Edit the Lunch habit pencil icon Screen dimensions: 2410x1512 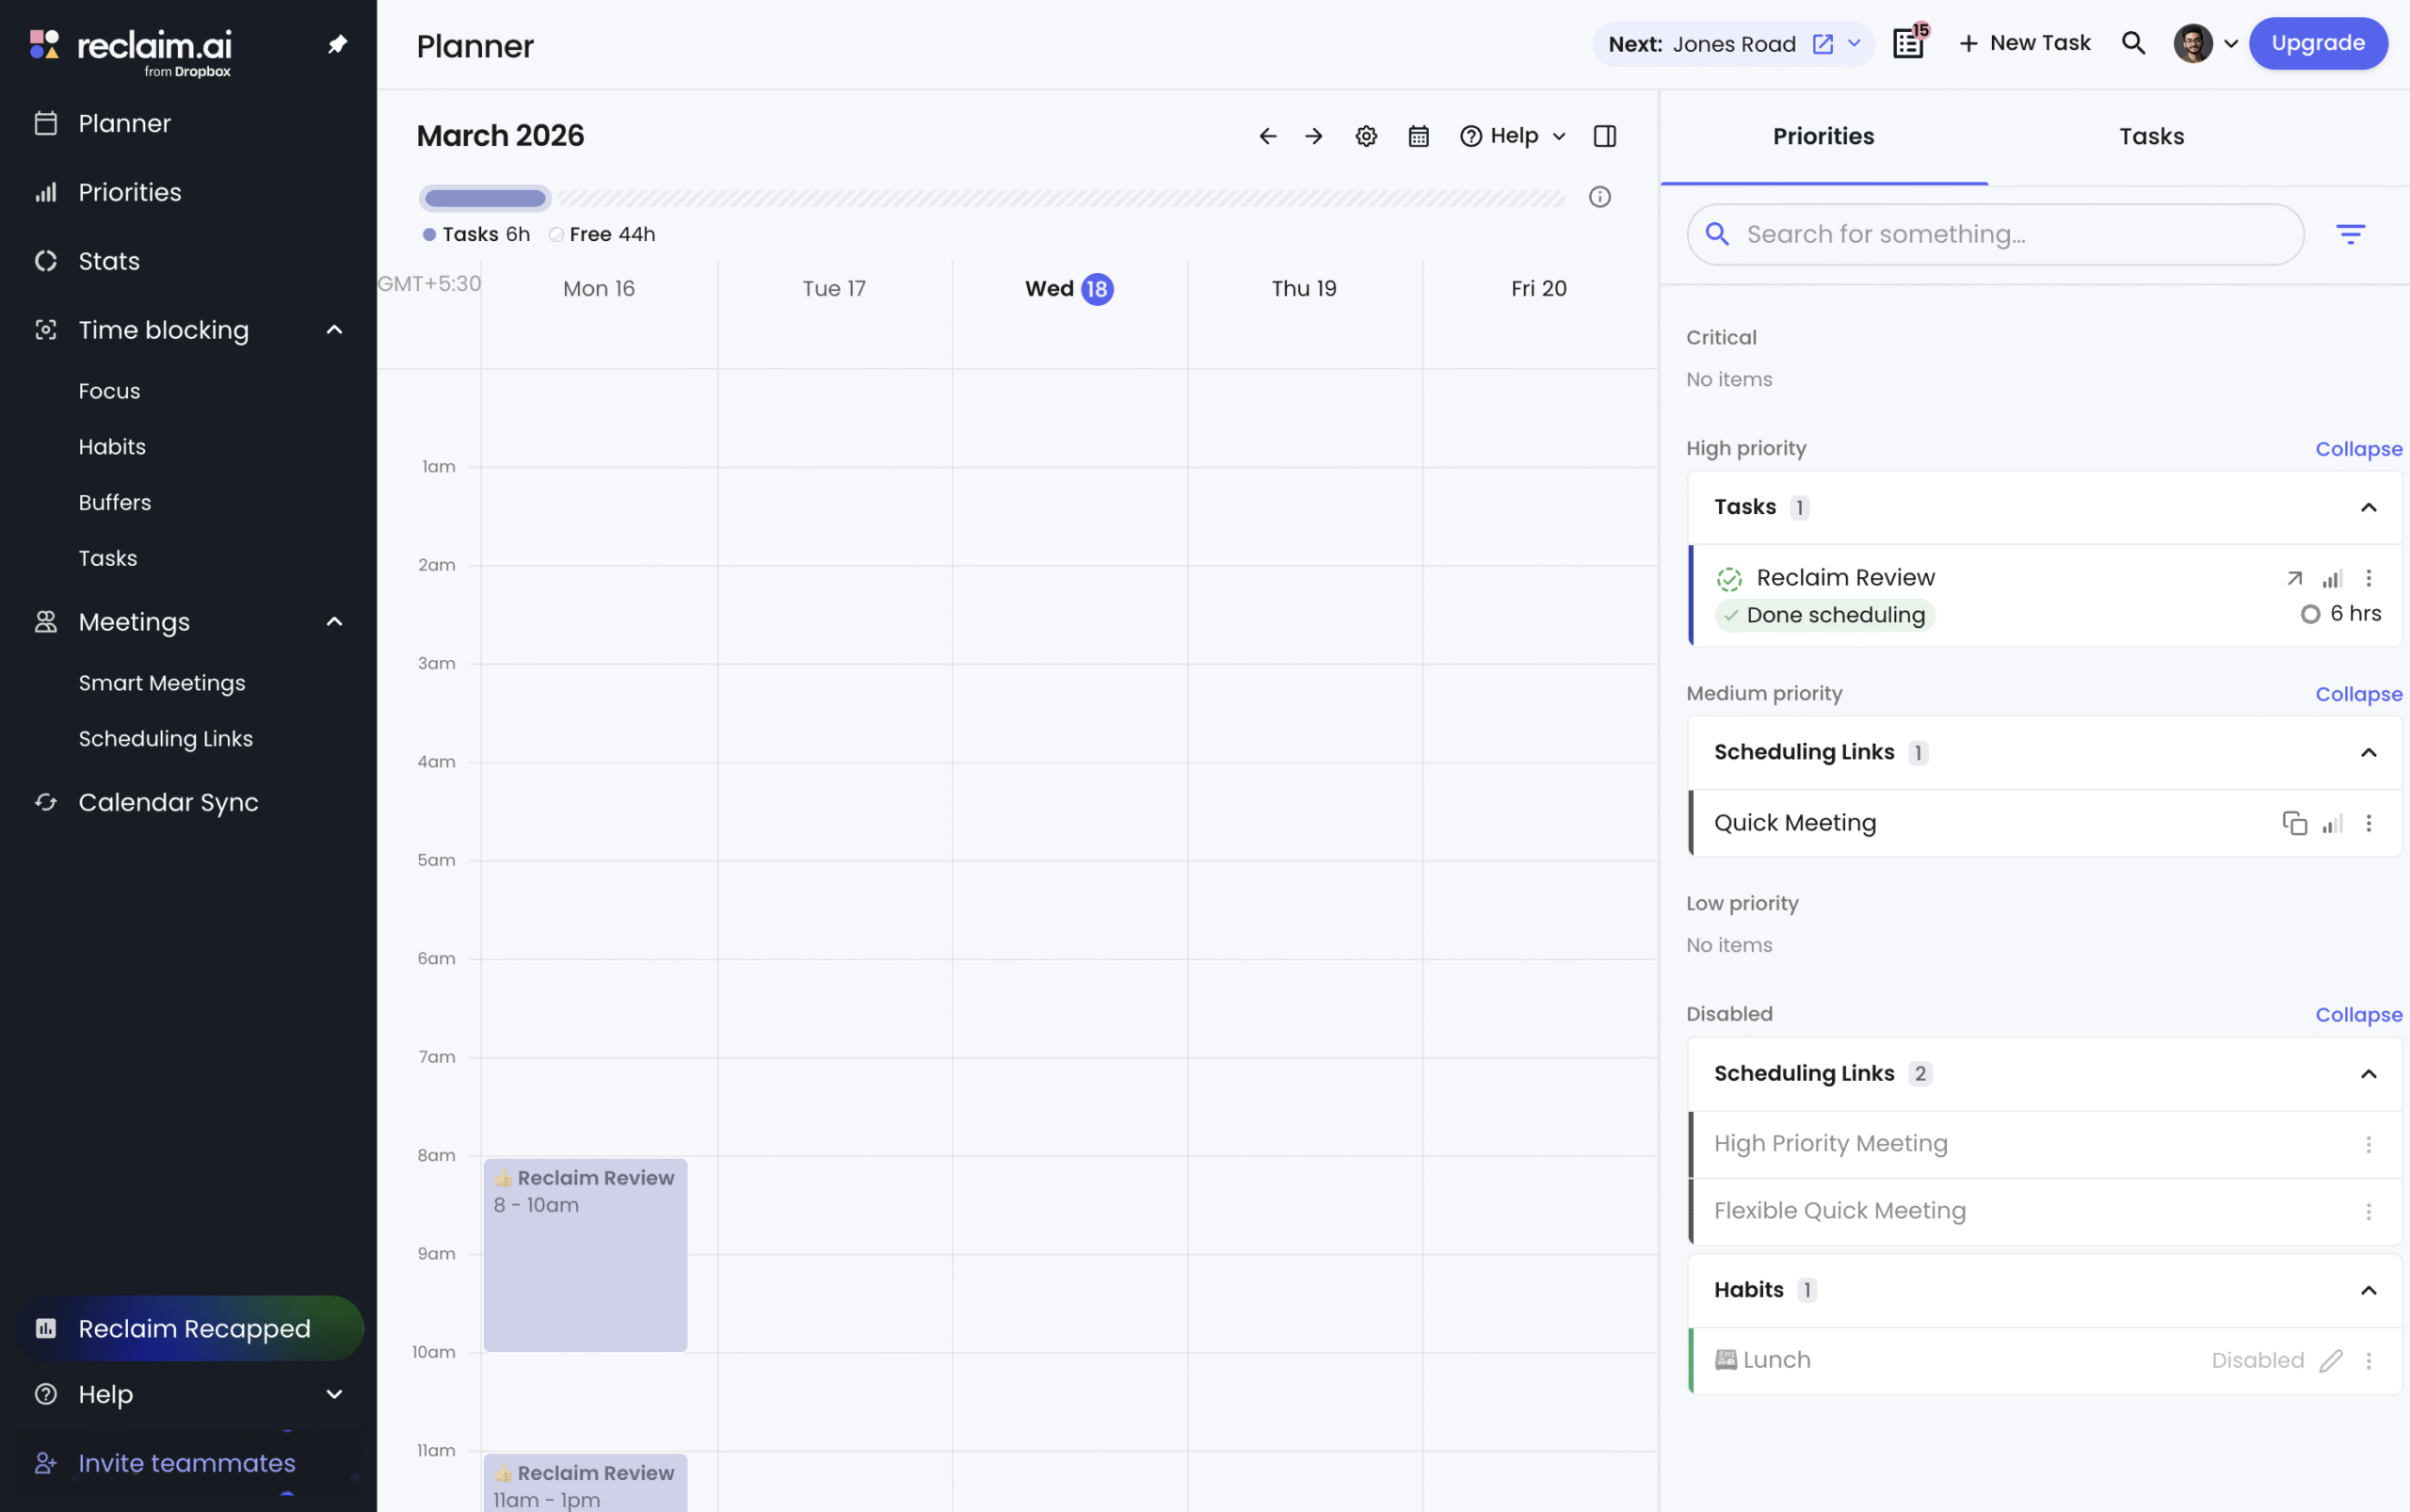2332,1361
